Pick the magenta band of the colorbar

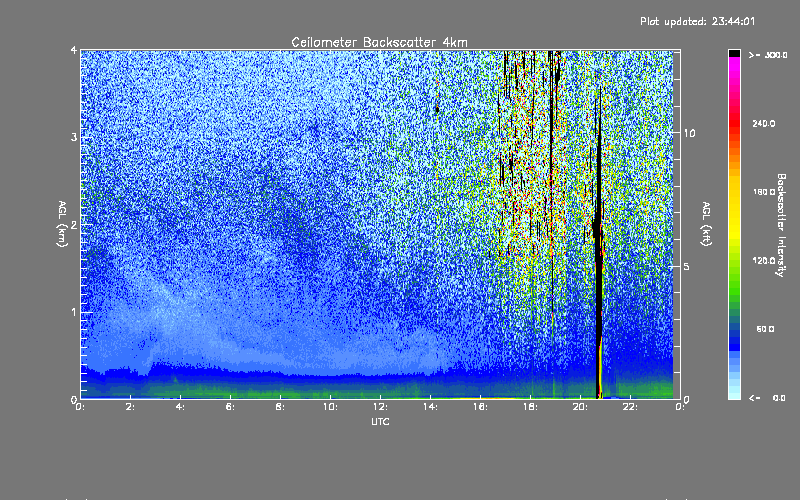pos(734,66)
